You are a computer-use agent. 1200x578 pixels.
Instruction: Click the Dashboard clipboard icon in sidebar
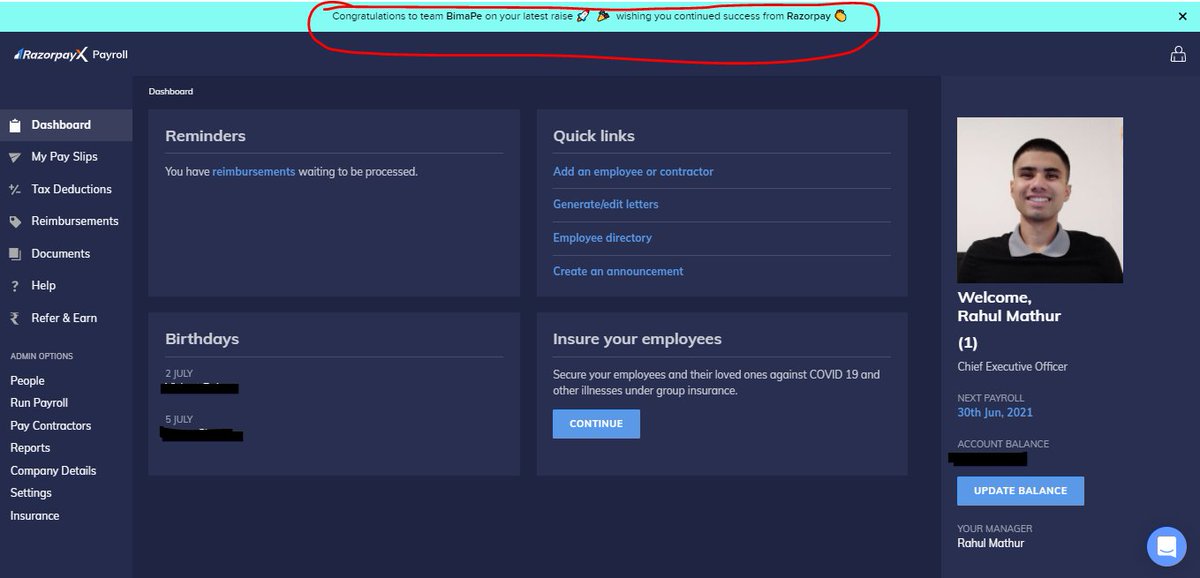tap(14, 125)
